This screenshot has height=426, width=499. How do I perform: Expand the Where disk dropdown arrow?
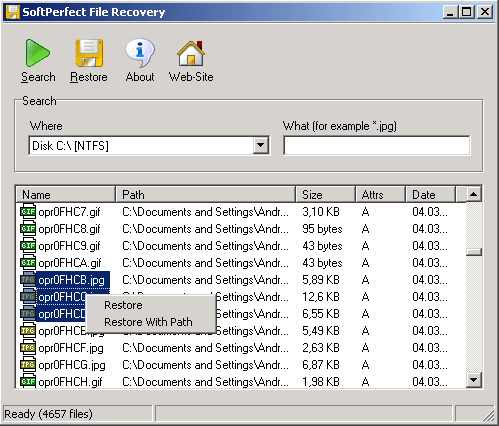[261, 145]
